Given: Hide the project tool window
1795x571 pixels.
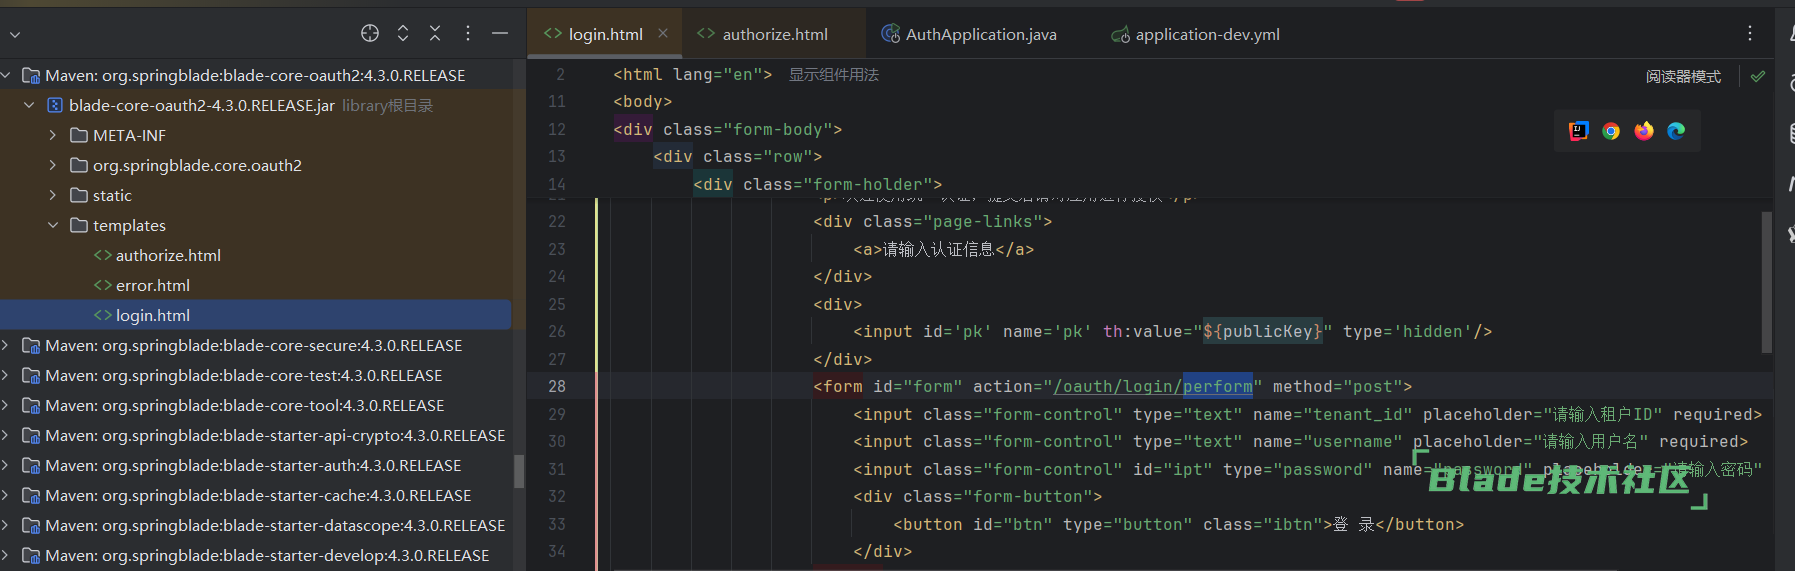Looking at the screenshot, I should coord(500,33).
